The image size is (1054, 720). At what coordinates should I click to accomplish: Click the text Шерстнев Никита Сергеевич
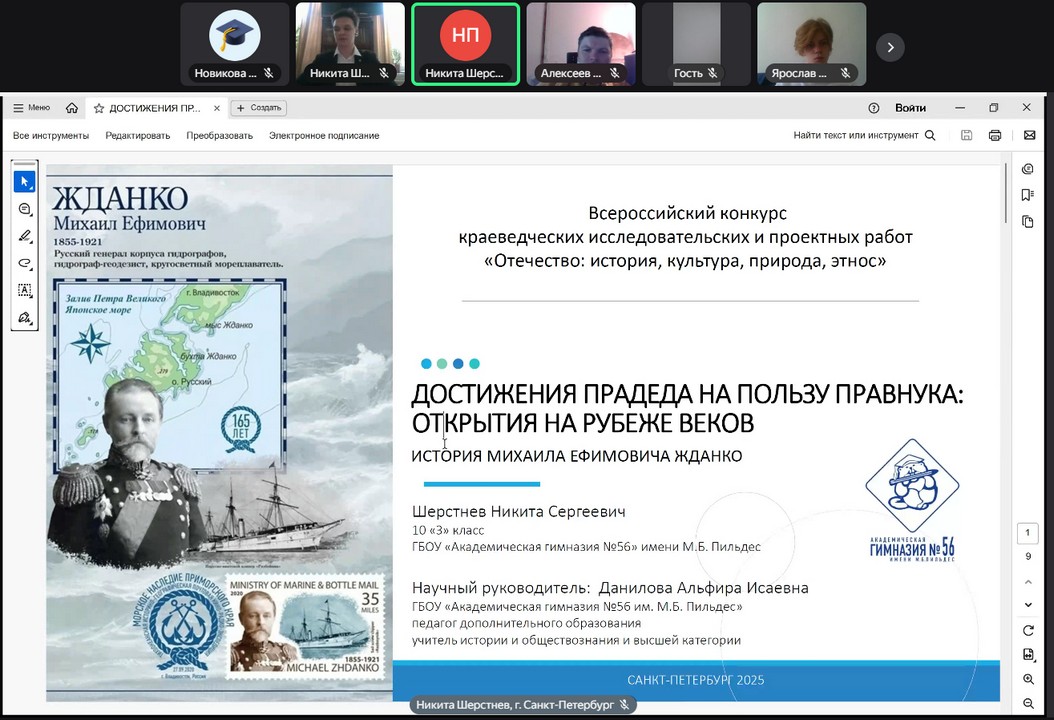tap(518, 512)
